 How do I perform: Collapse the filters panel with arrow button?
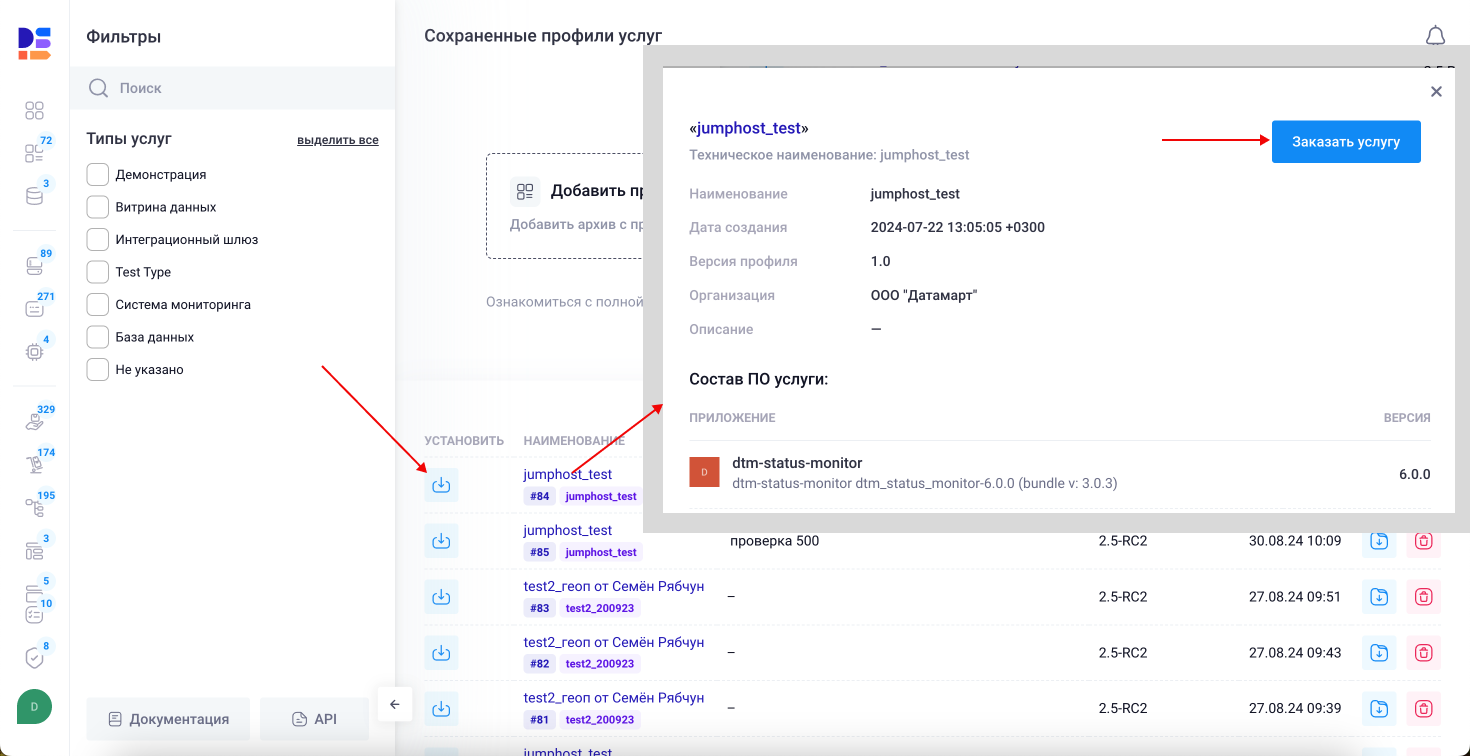394,704
